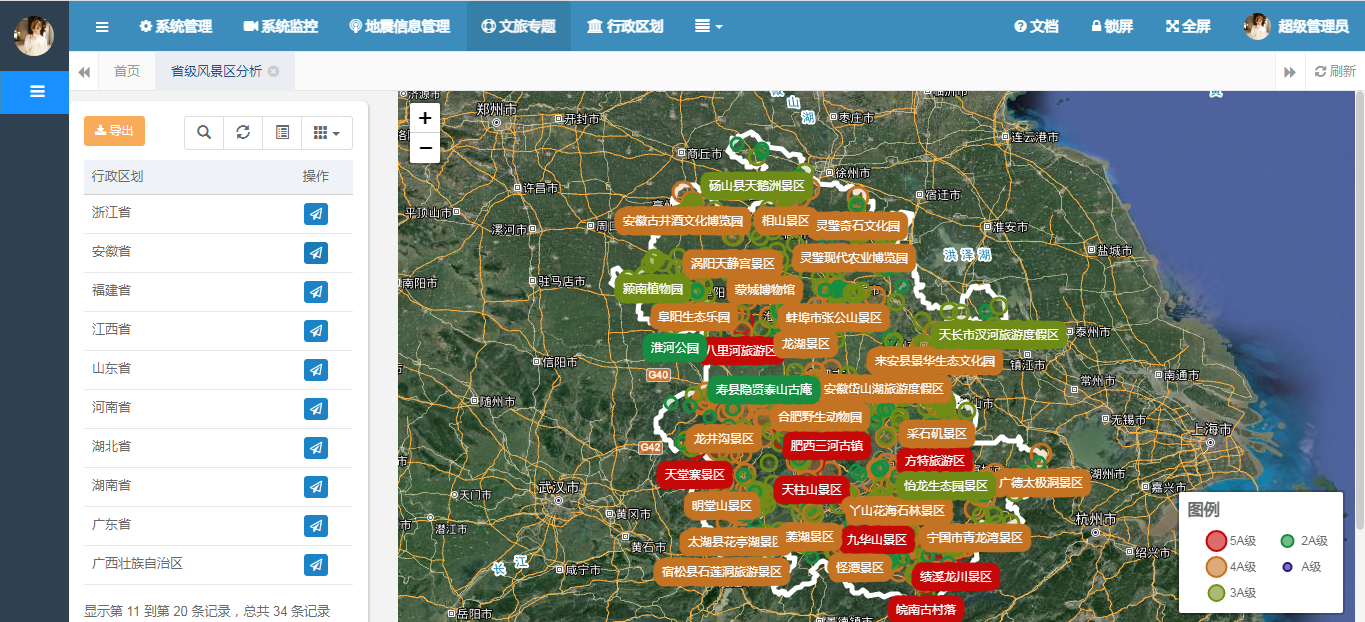Viewport: 1365px width, 622px height.
Task: Locate 湖南省 with its paper-plane icon
Action: 316,487
